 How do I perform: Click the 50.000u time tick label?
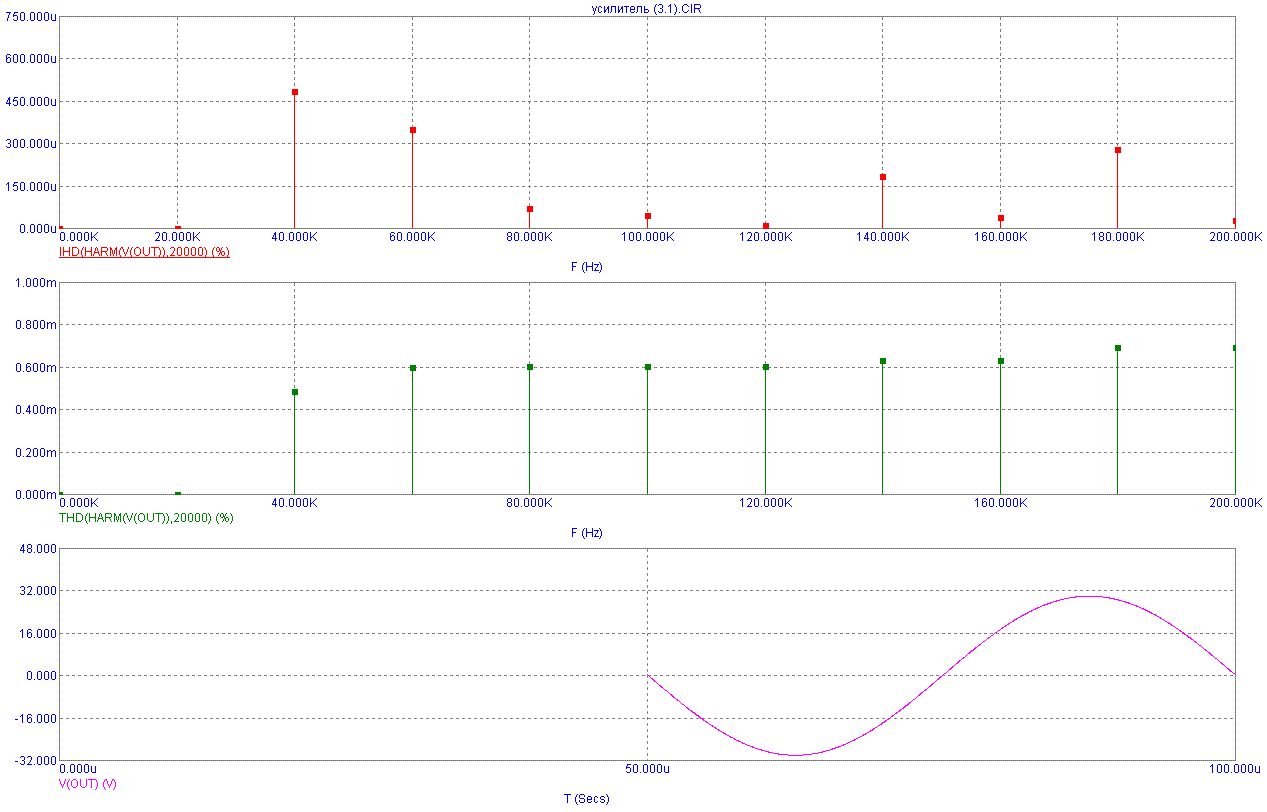click(x=648, y=769)
